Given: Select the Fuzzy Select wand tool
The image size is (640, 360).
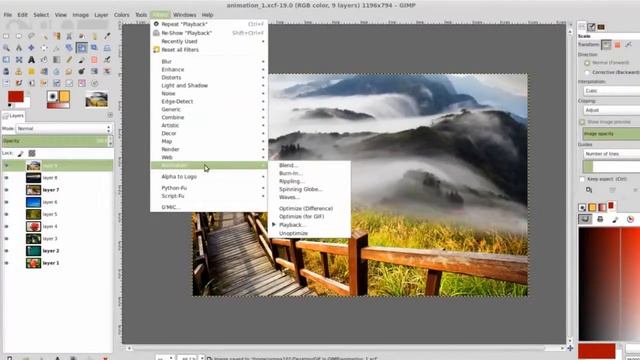Looking at the screenshot, I should (x=44, y=36).
